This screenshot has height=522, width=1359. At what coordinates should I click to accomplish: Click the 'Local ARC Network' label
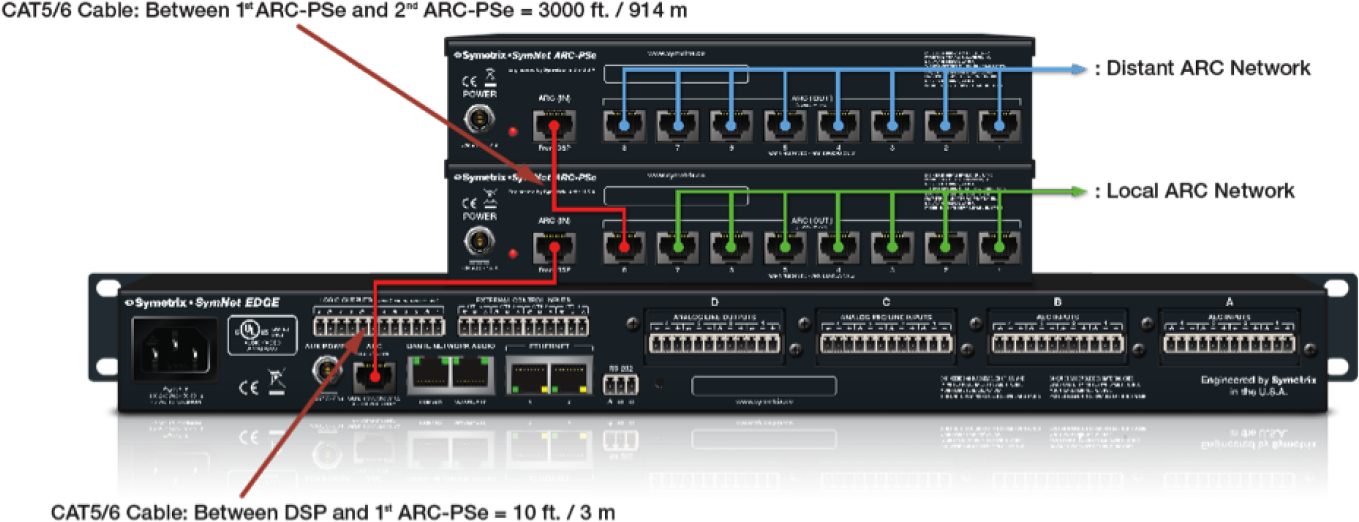point(1195,190)
